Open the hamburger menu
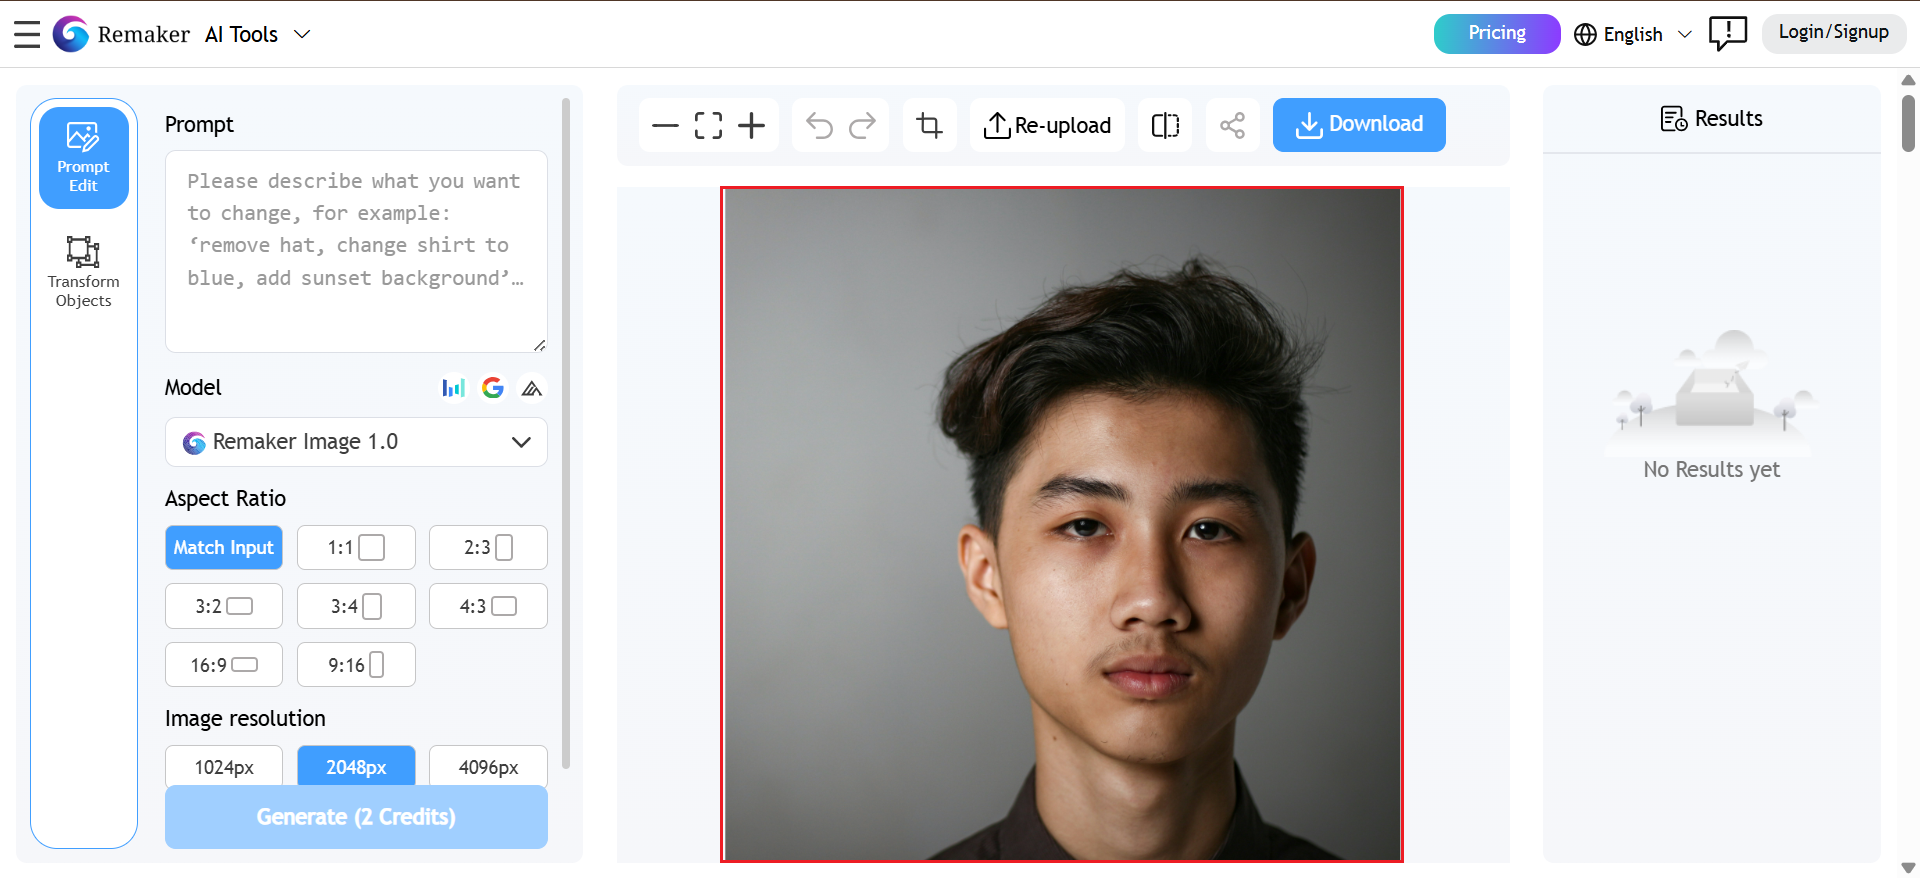This screenshot has width=1920, height=878. [27, 34]
